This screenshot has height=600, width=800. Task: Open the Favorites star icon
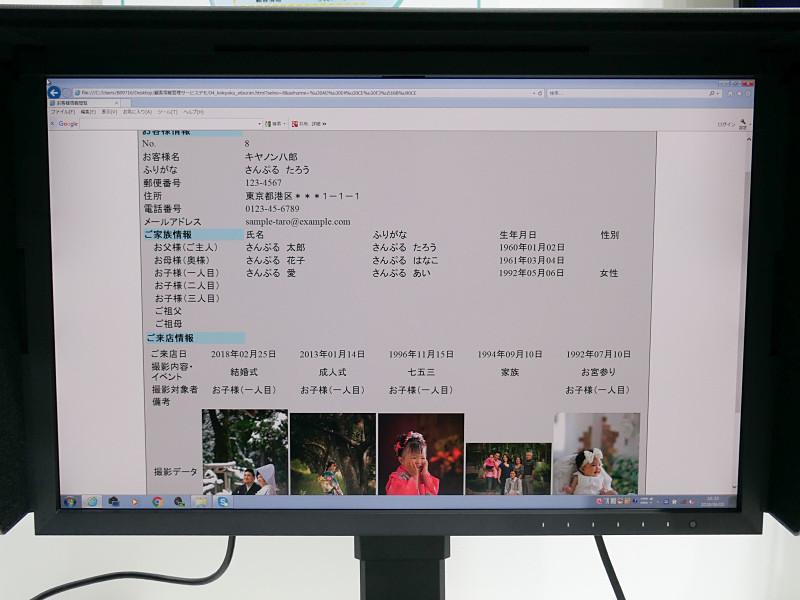click(x=739, y=93)
